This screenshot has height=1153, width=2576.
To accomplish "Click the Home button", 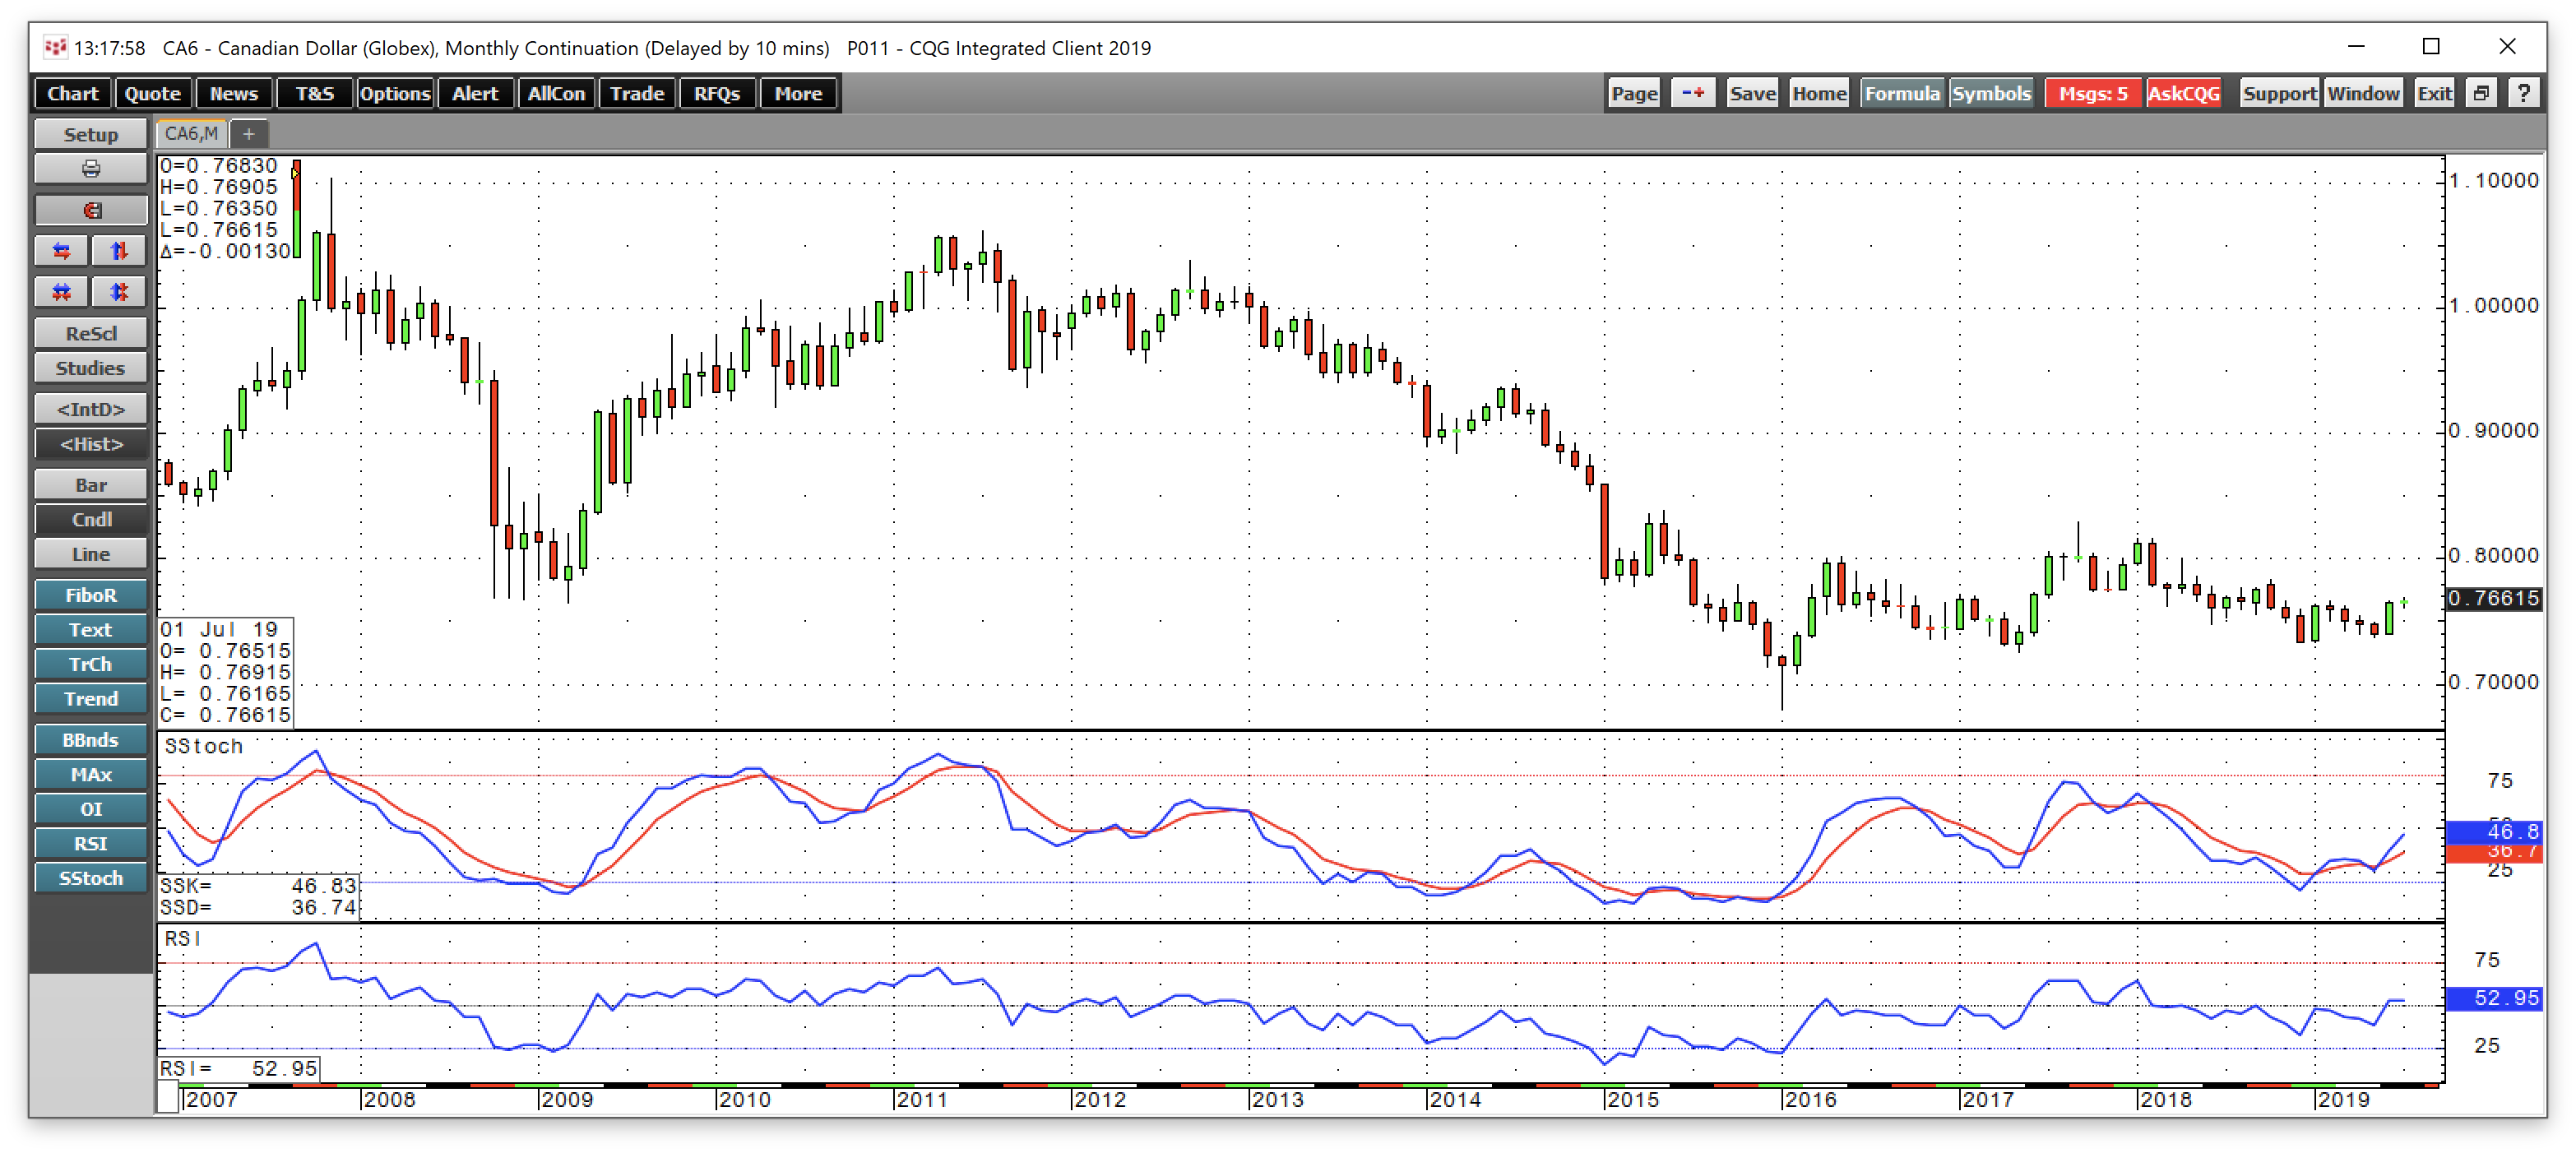I will click(x=1819, y=93).
